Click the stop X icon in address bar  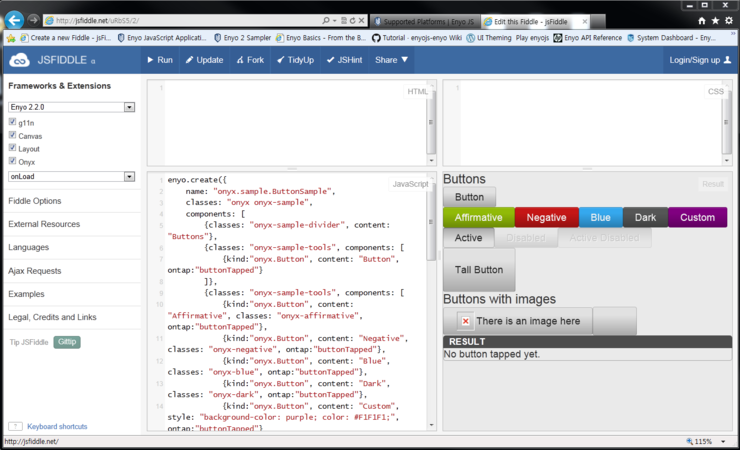[361, 20]
